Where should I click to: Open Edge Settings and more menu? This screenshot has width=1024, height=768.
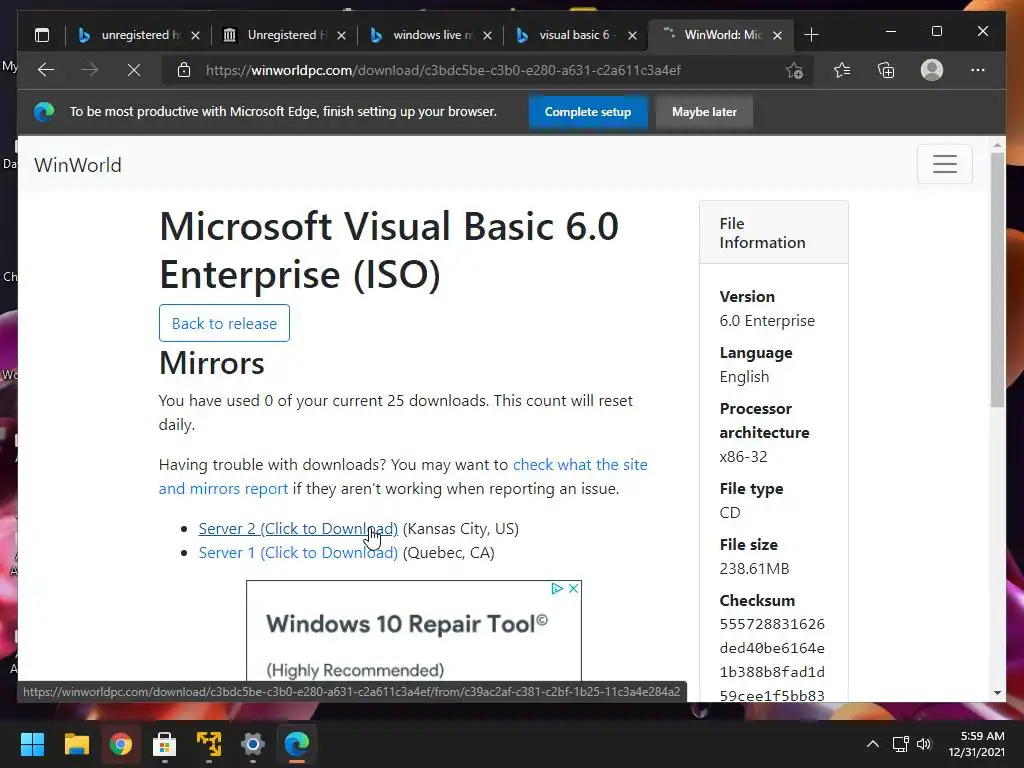[978, 70]
